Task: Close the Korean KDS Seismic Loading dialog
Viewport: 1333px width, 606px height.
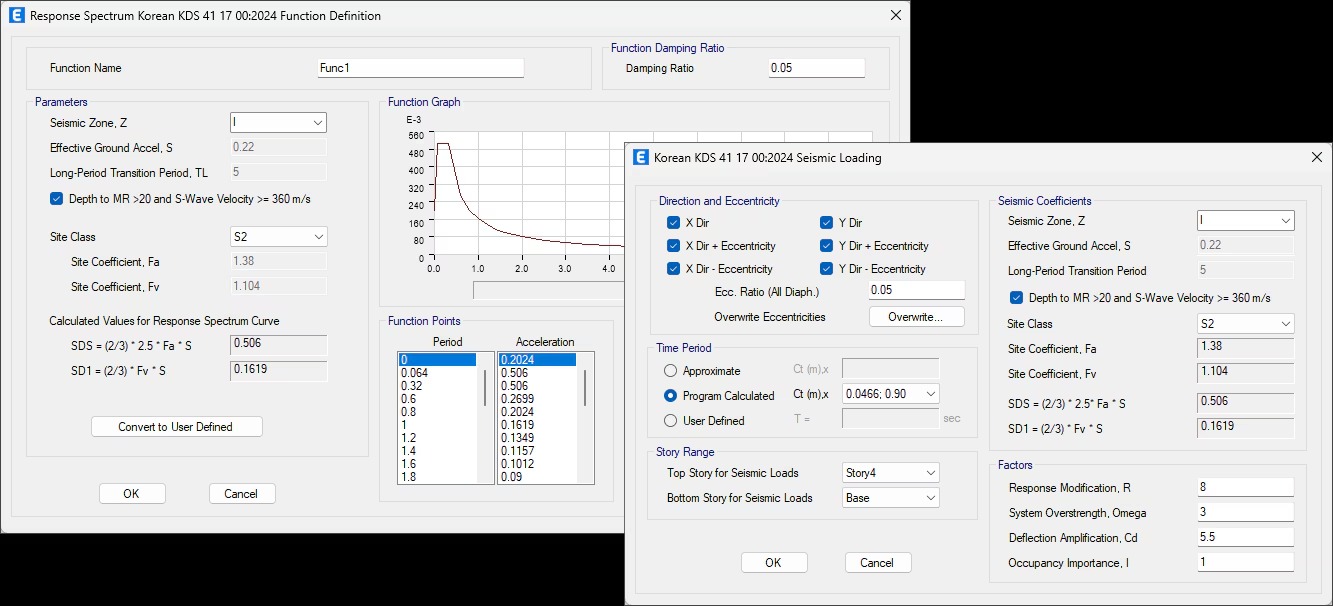Action: coord(1315,157)
